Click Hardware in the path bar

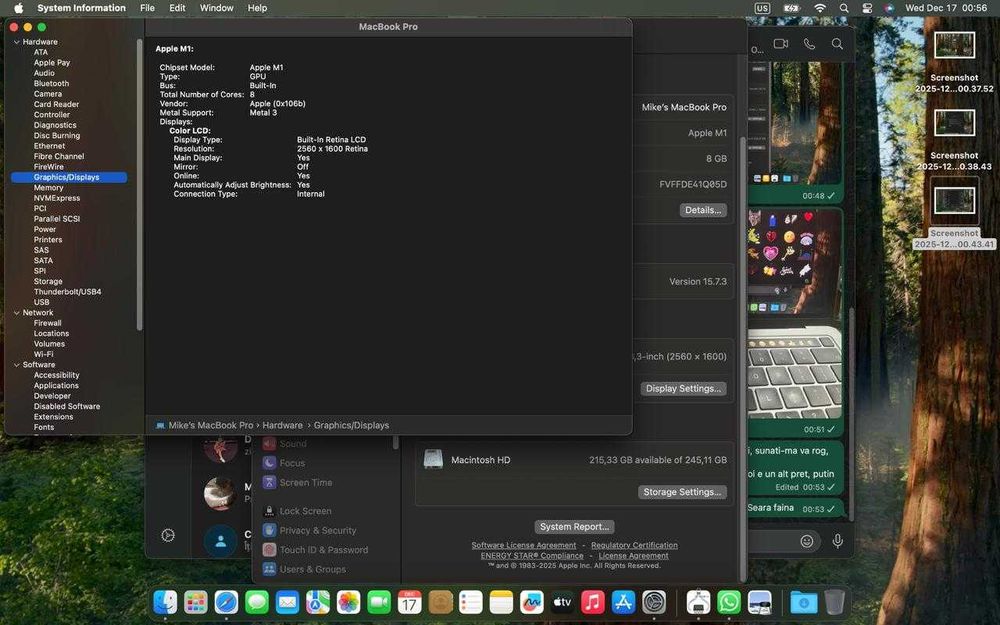click(x=283, y=425)
